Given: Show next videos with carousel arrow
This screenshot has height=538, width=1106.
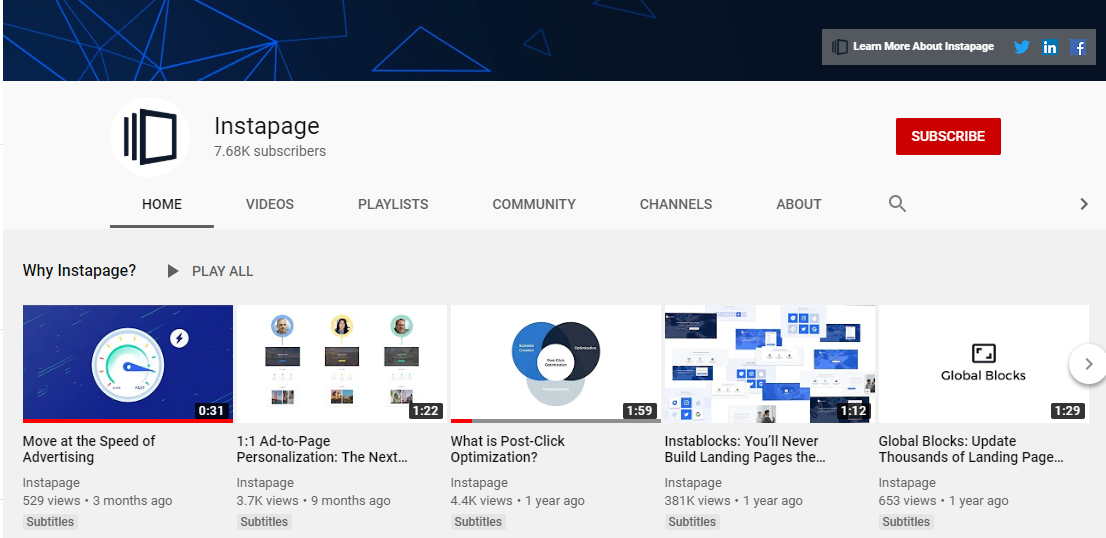Looking at the screenshot, I should 1088,364.
